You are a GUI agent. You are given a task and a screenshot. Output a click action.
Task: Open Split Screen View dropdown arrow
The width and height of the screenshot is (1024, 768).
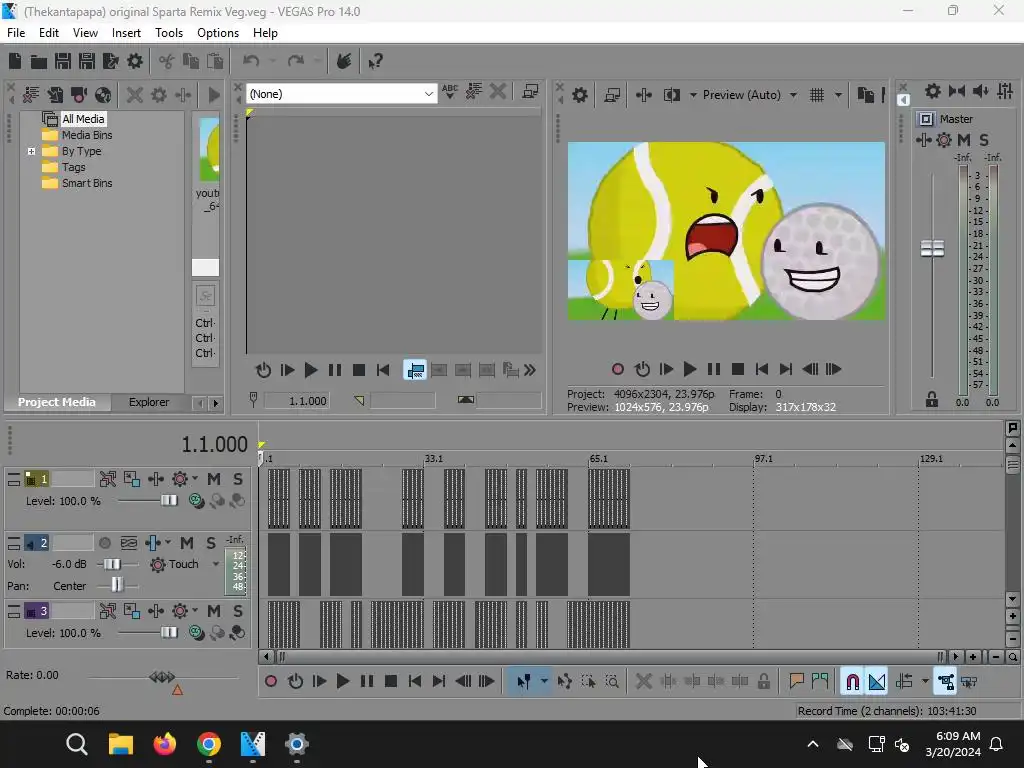[693, 95]
